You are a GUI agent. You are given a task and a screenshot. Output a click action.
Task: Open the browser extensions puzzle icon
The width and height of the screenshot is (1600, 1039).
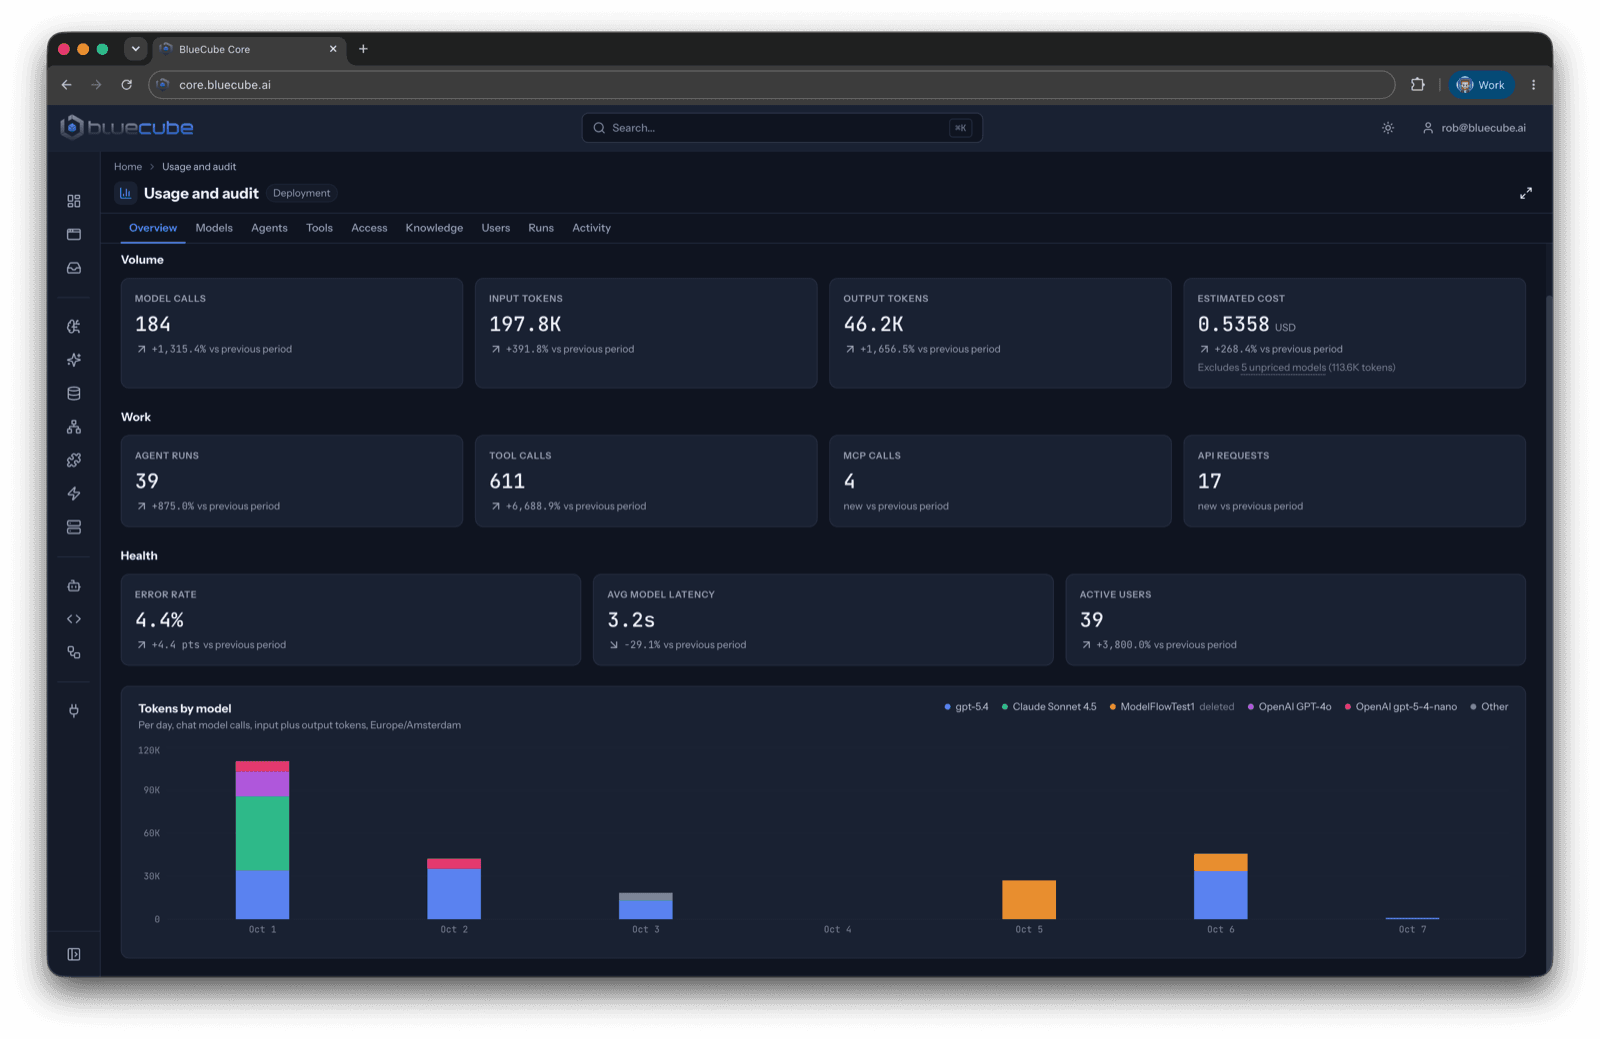(1418, 85)
